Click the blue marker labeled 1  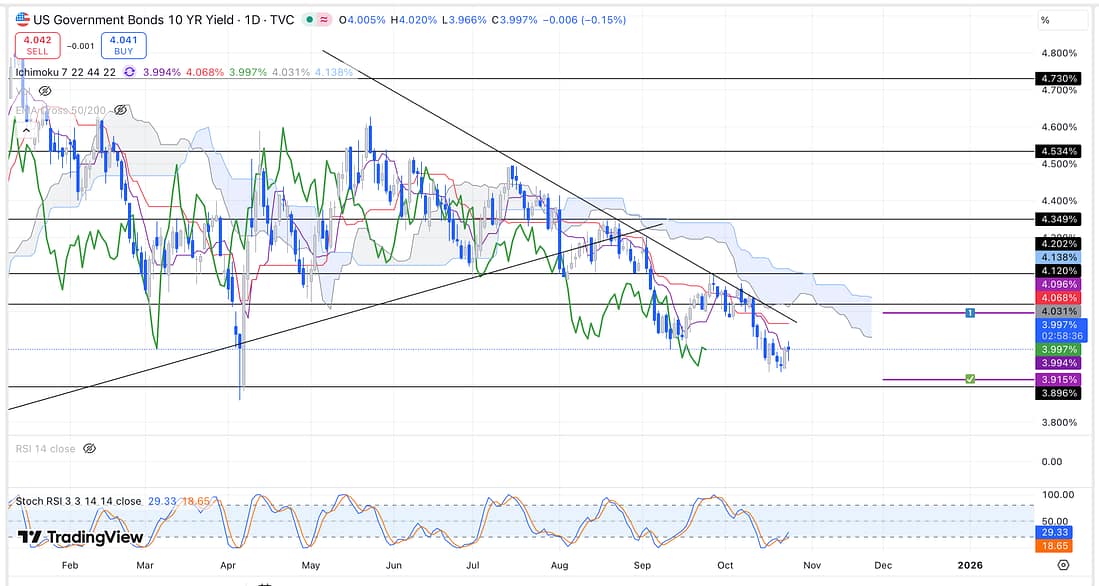[x=970, y=313]
